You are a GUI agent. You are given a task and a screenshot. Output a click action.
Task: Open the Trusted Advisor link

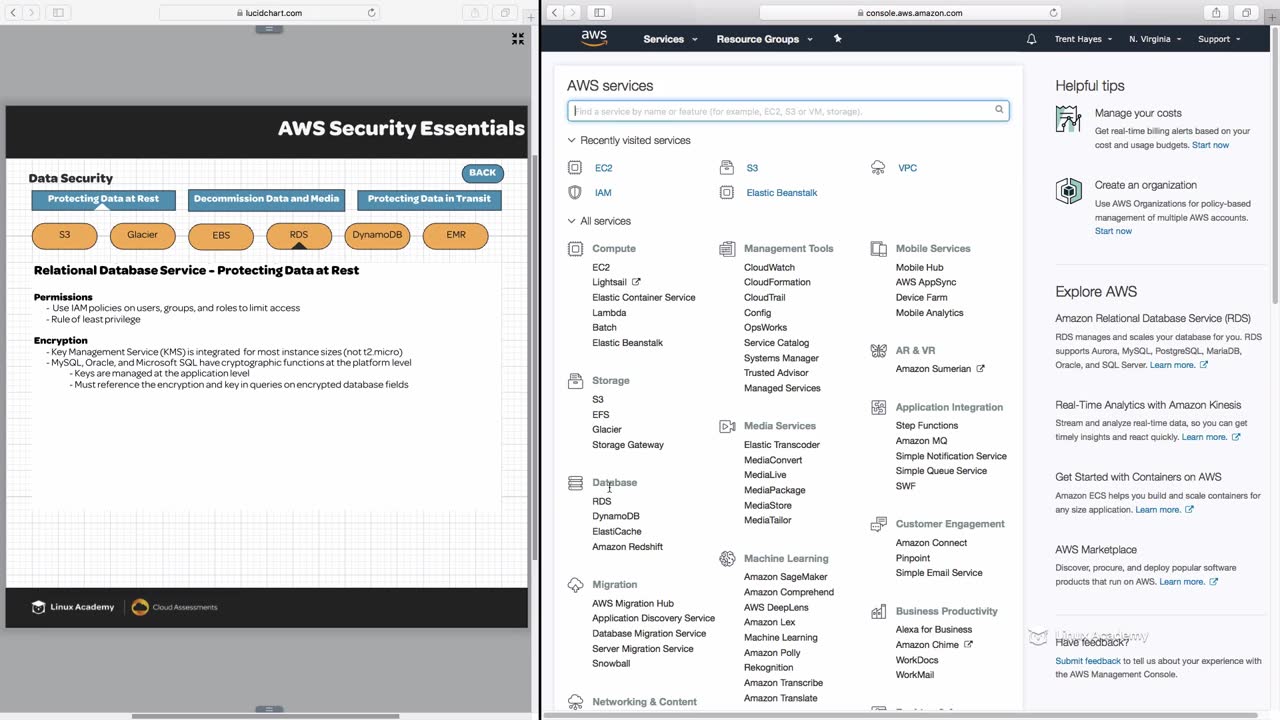click(x=776, y=373)
